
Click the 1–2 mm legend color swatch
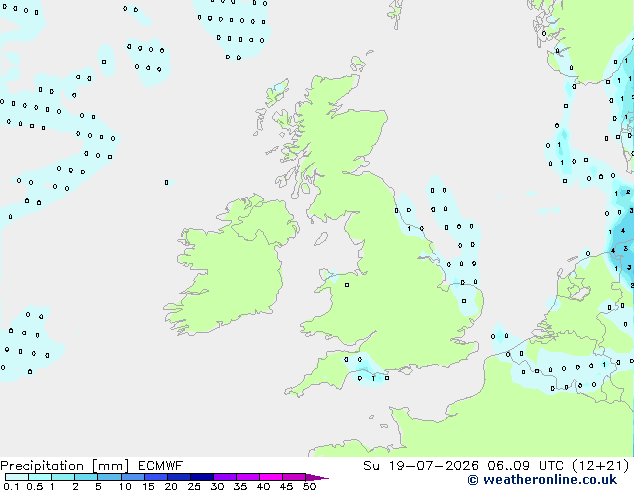click(63, 477)
